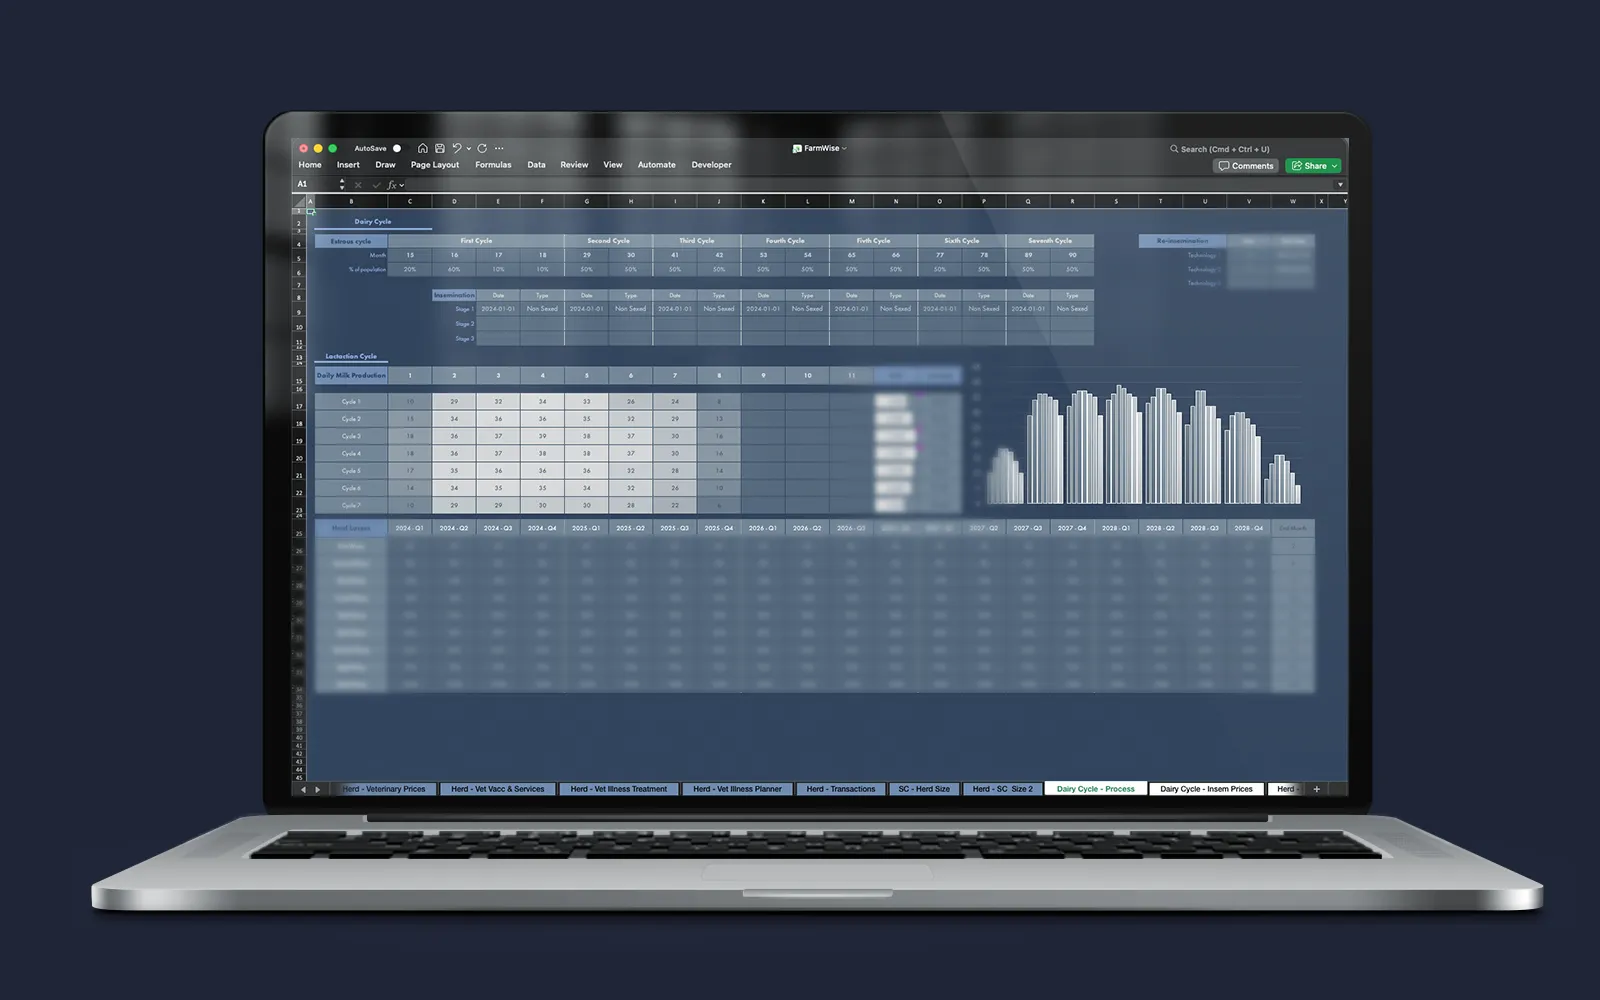
Task: Open the Draw ribbon tab
Action: 385,165
